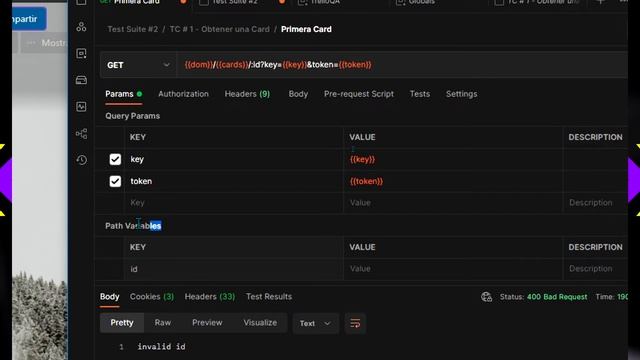Open the Cookies (3) response tab
This screenshot has height=360, width=640.
tap(152, 297)
